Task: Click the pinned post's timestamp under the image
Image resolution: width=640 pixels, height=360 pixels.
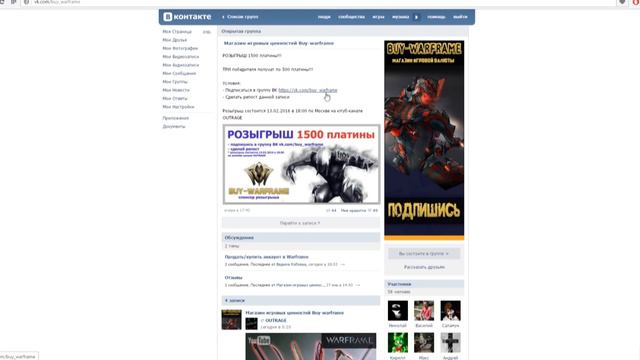Action: (237, 211)
